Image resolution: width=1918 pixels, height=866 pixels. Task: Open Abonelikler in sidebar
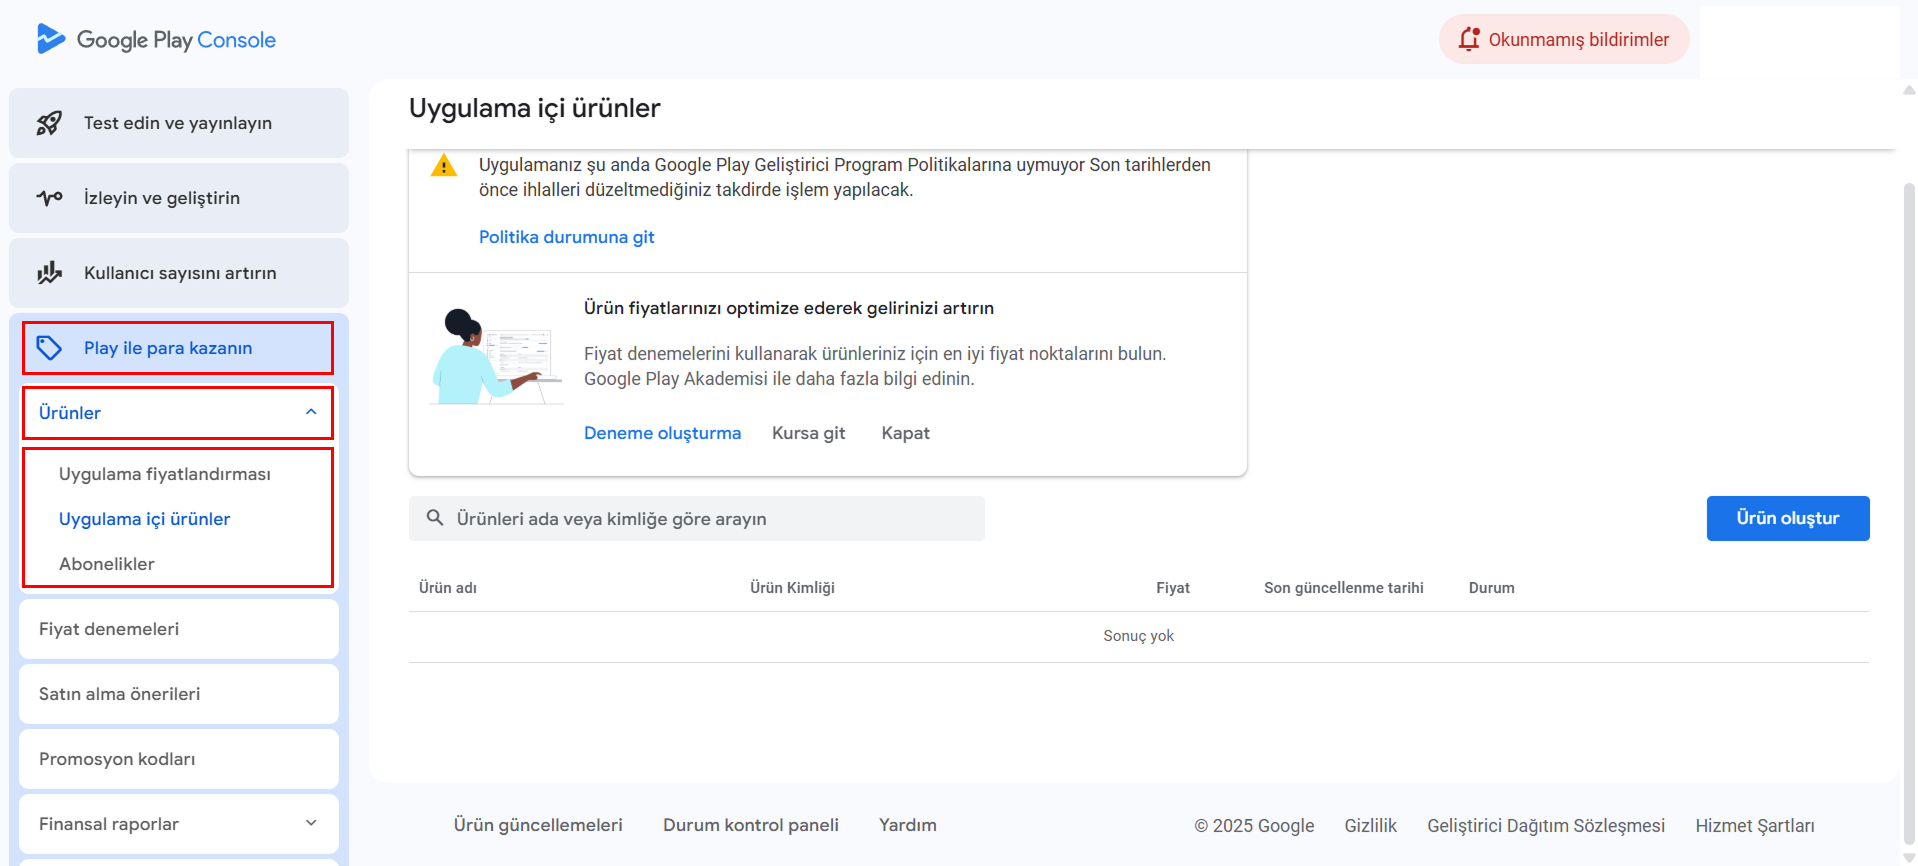[x=107, y=564]
